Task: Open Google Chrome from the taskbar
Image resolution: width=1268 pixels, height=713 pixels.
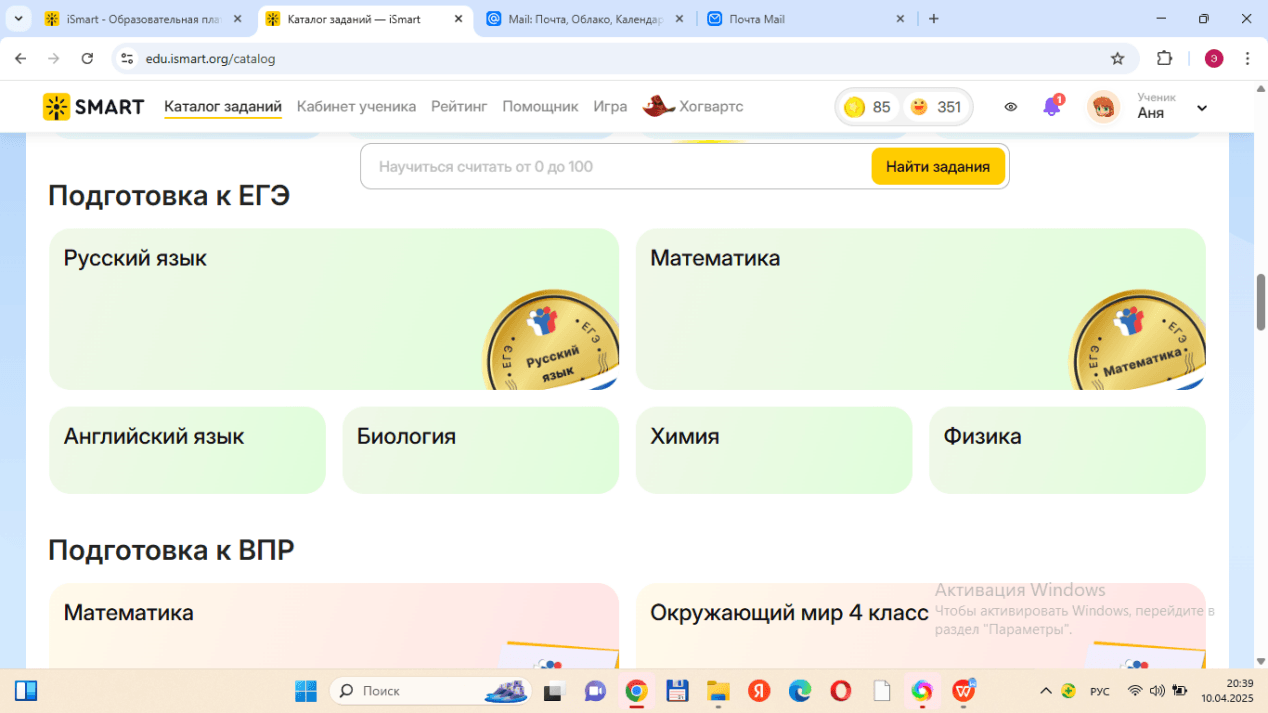Action: [x=636, y=691]
